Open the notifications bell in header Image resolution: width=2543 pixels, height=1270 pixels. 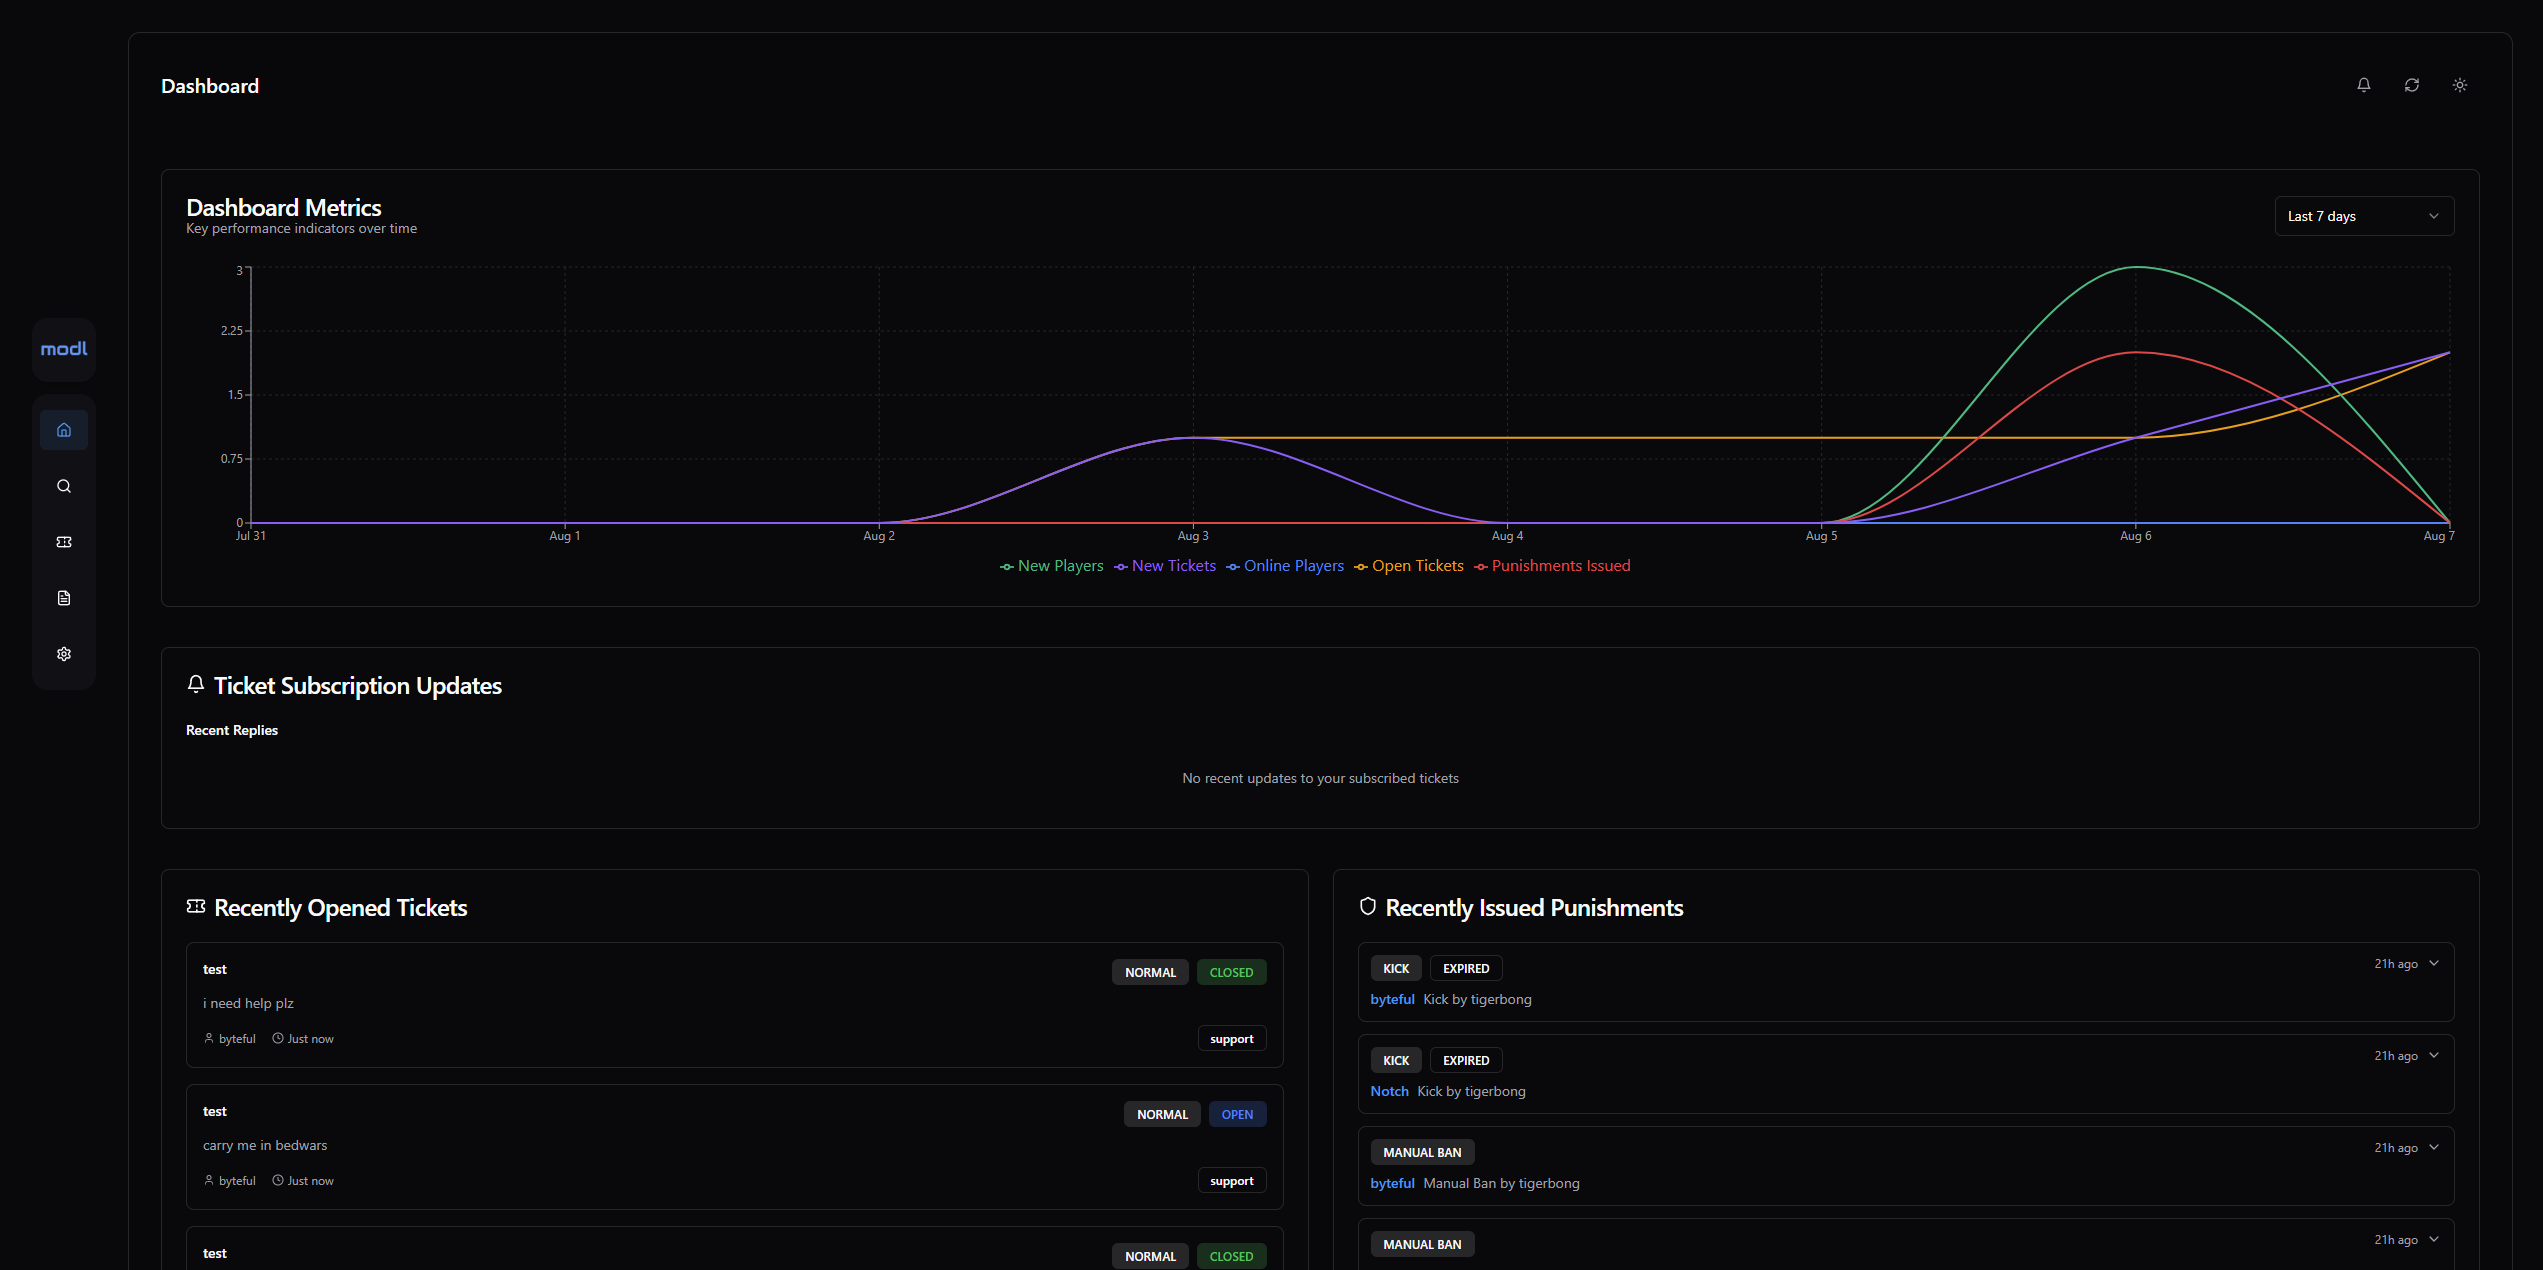[2364, 85]
